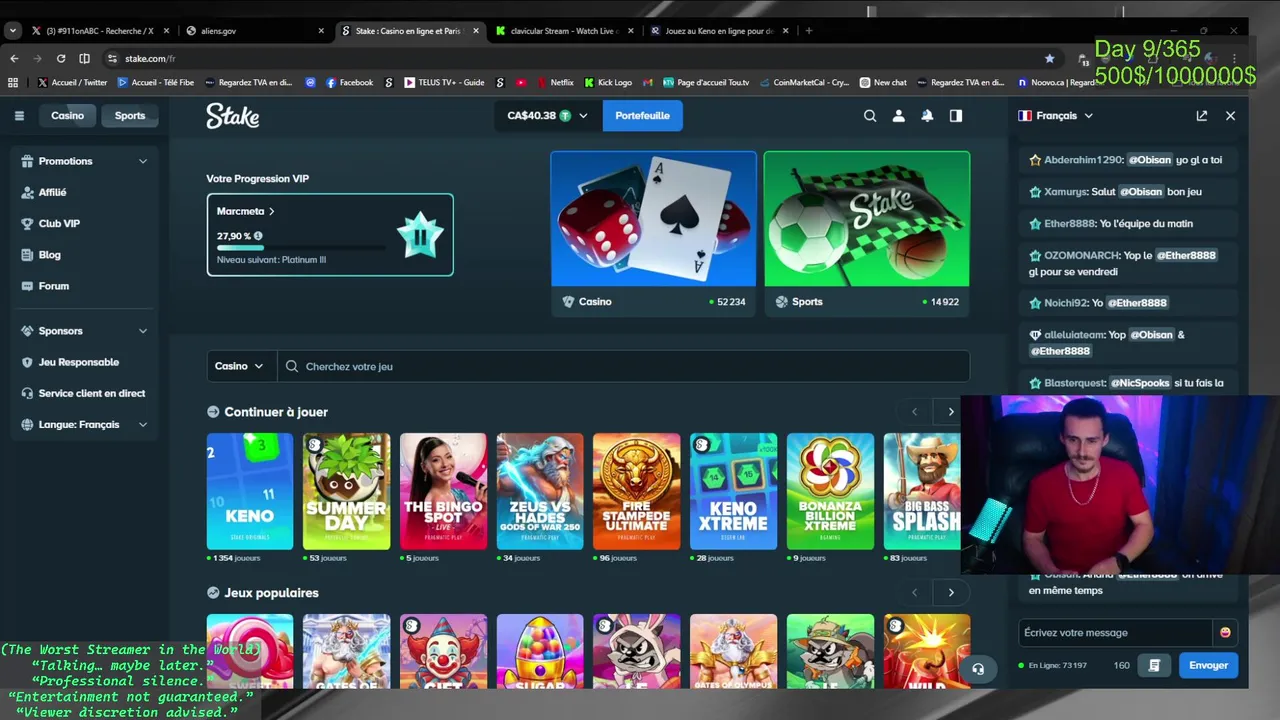Switch to the Sports tab

129,116
